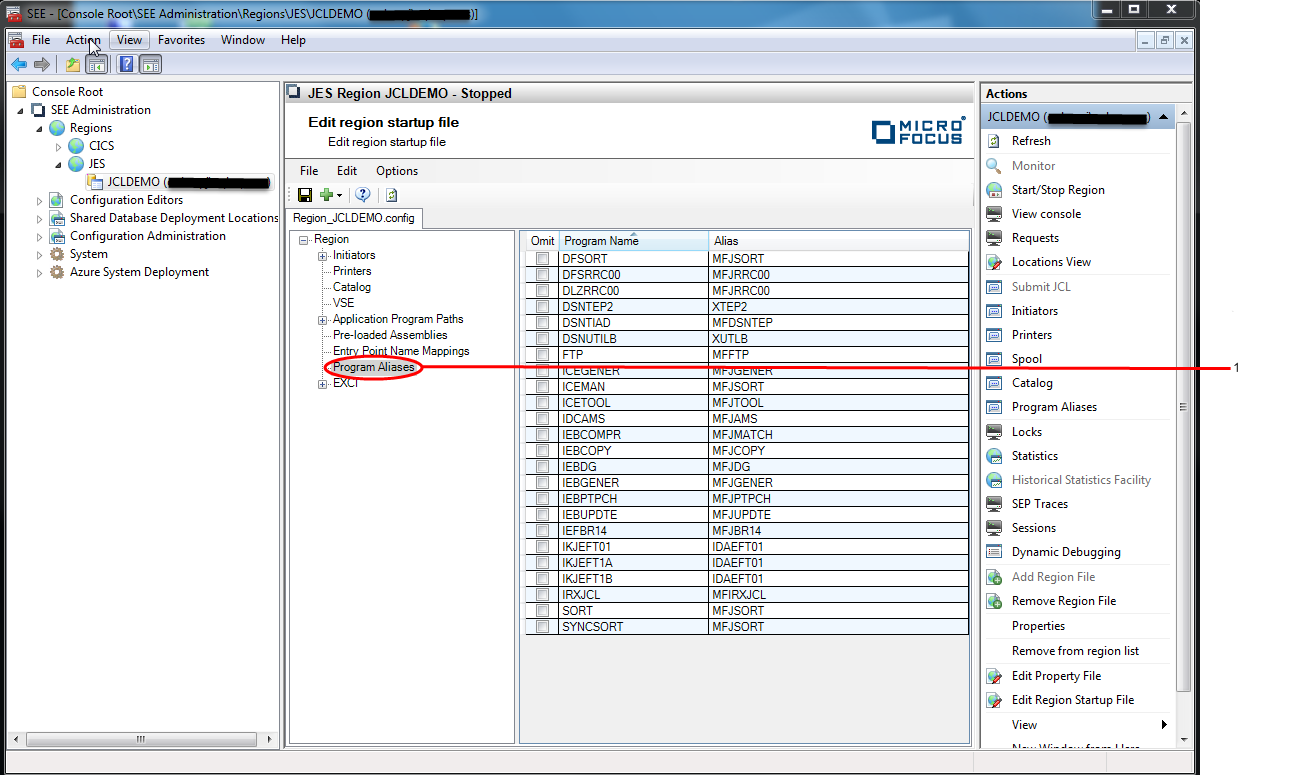
Task: Check the Omit box for DFSORT
Action: click(x=542, y=259)
